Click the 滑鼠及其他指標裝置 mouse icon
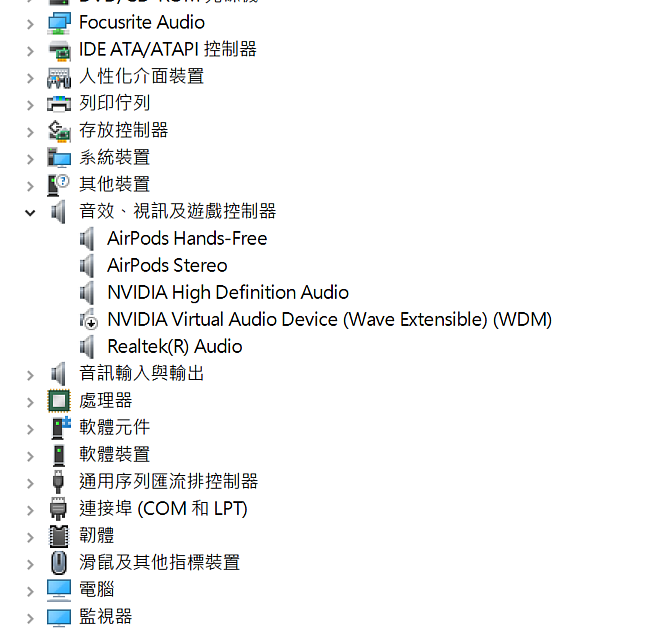Image resolution: width=648 pixels, height=633 pixels. coord(59,563)
